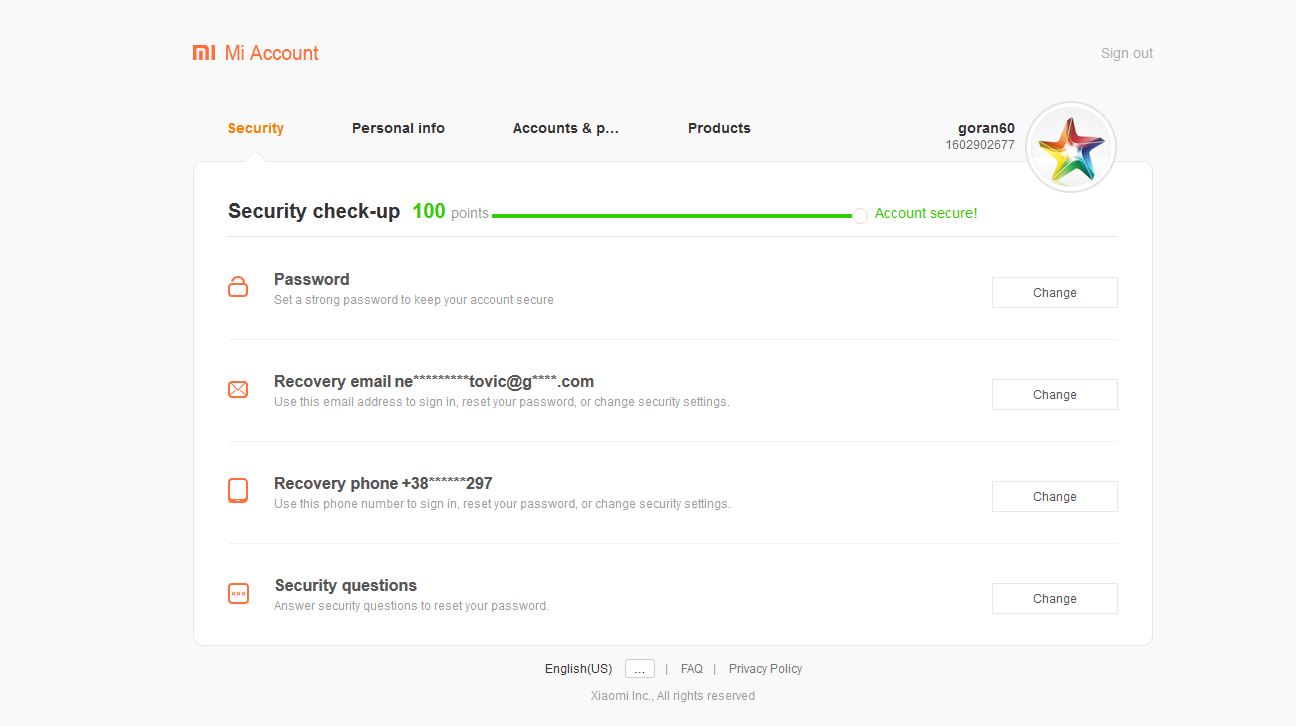Screen dimensions: 1296x726
Task: Open the Accounts & p... tab
Action: pos(566,128)
